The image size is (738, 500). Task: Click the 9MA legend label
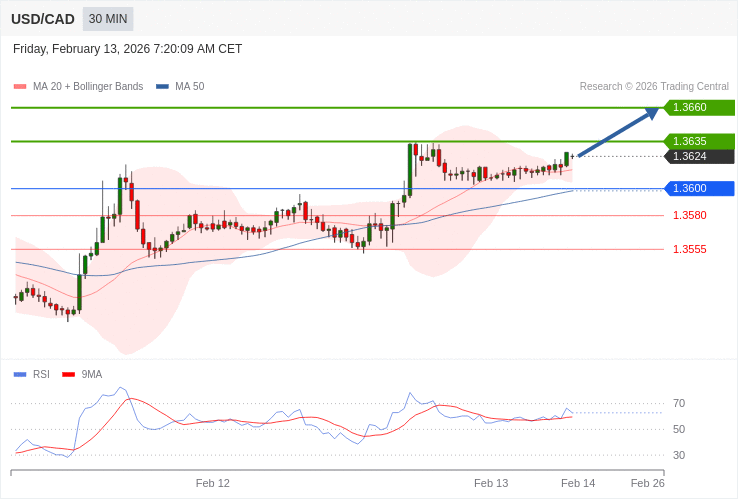pyautogui.click(x=92, y=374)
